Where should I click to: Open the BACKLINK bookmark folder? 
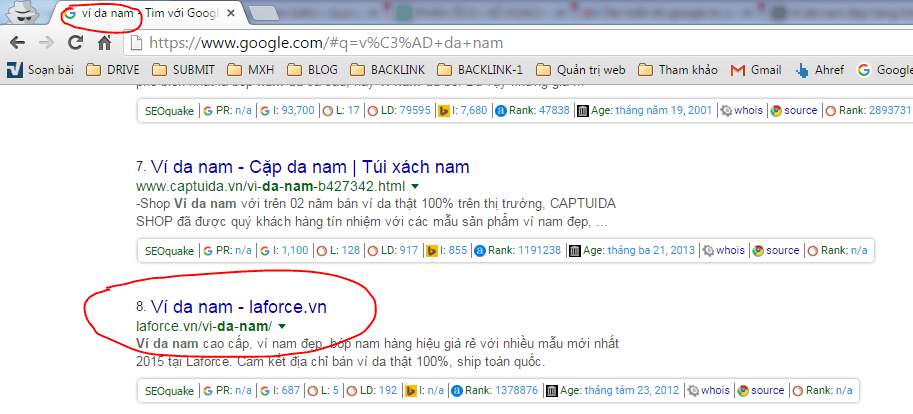coord(388,70)
